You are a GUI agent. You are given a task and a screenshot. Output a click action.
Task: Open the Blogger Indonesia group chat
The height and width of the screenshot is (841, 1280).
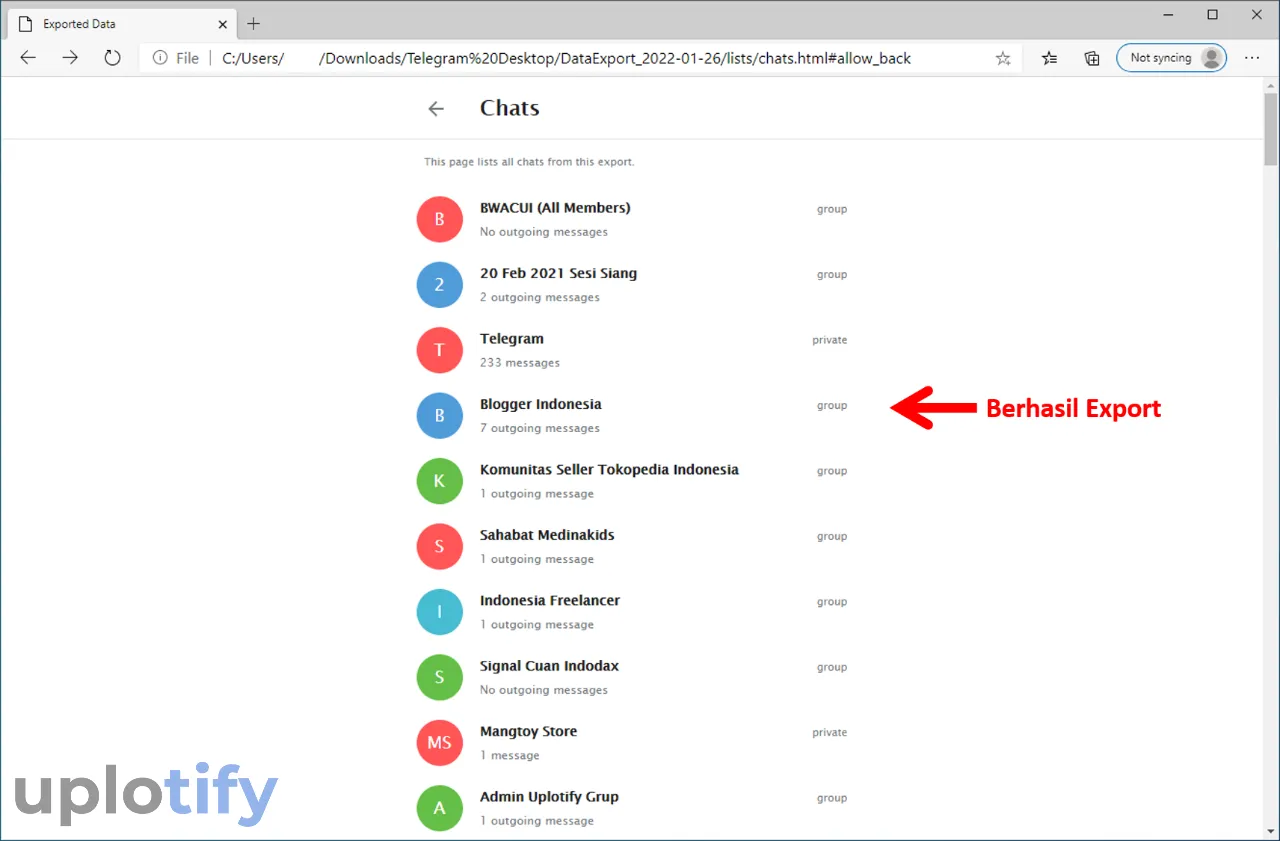pyautogui.click(x=632, y=416)
